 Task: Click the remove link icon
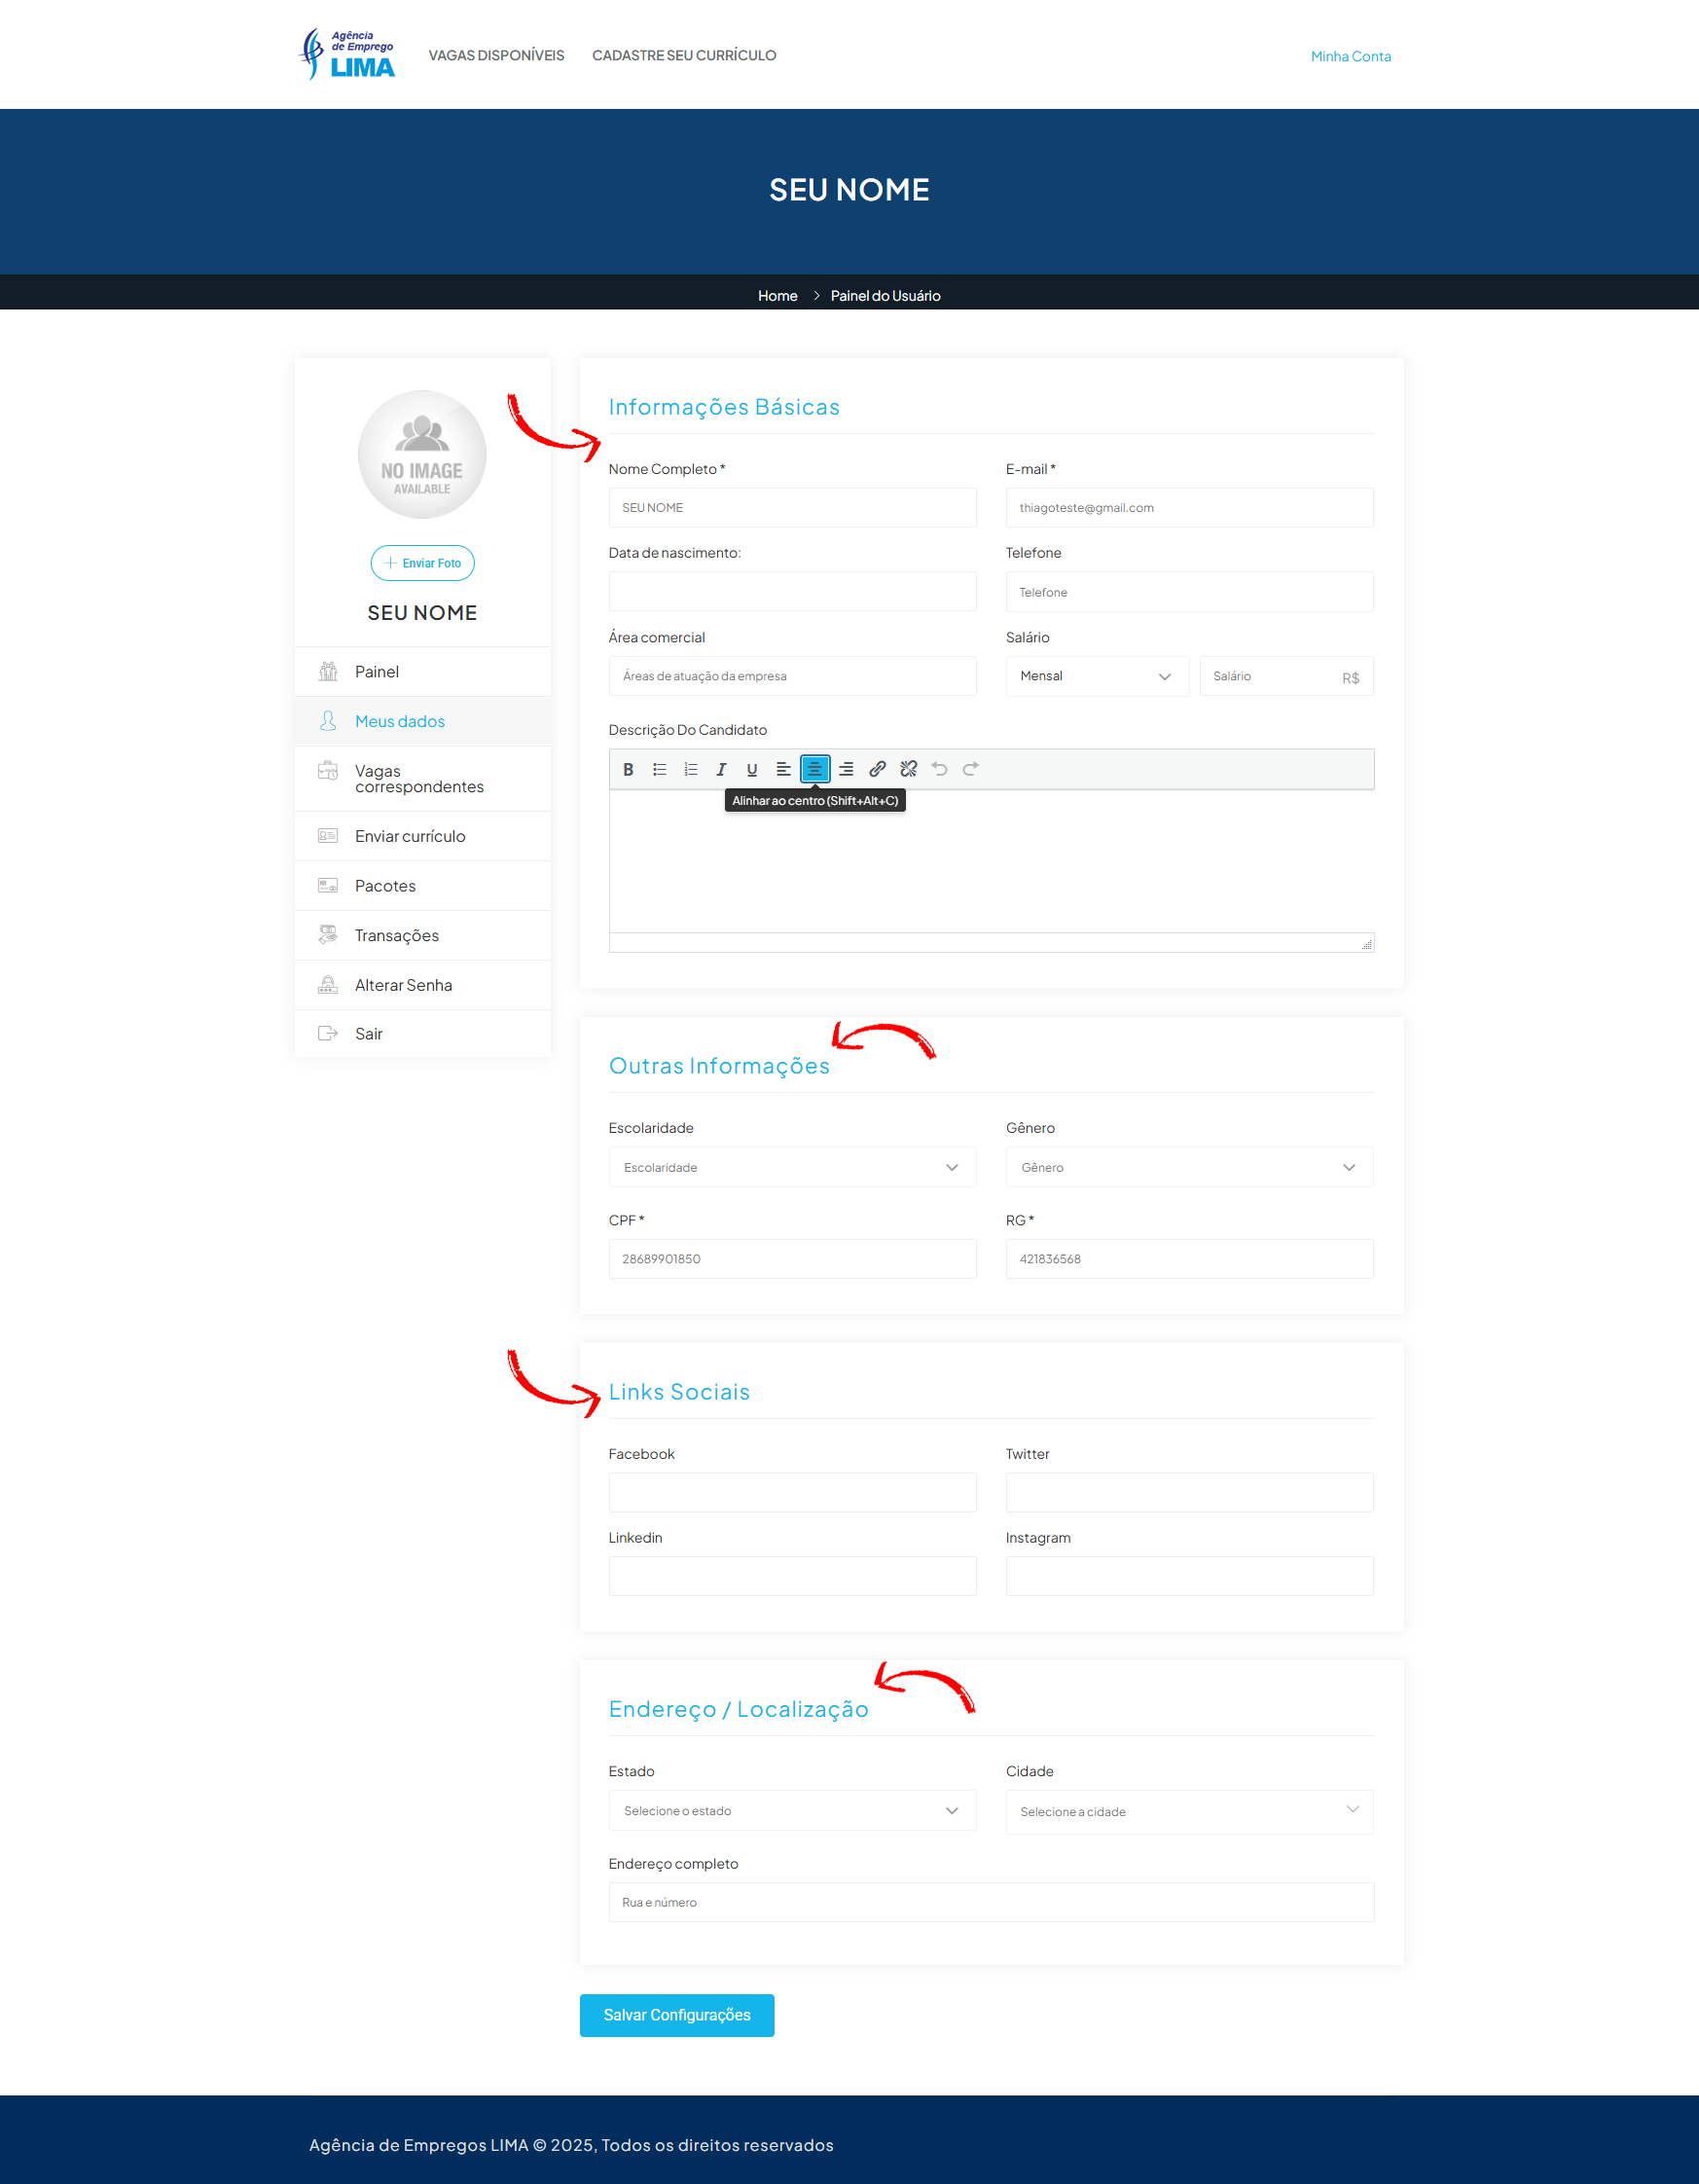point(908,769)
